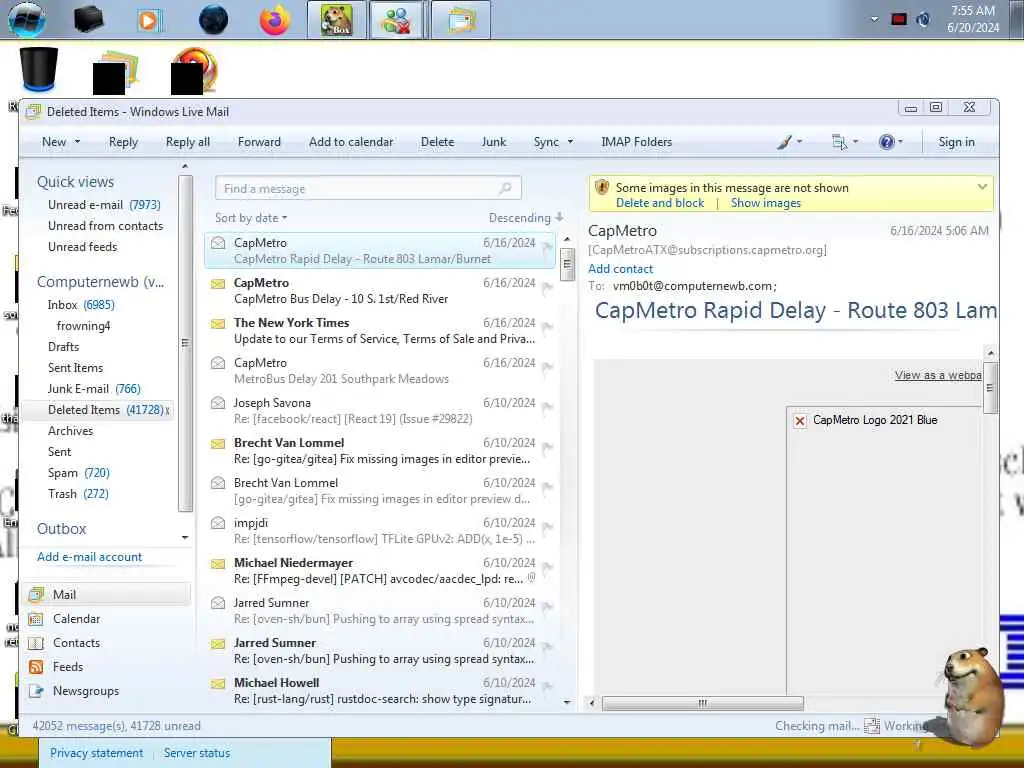Expand the Sync dropdown arrow
Image resolution: width=1024 pixels, height=768 pixels.
tap(570, 142)
